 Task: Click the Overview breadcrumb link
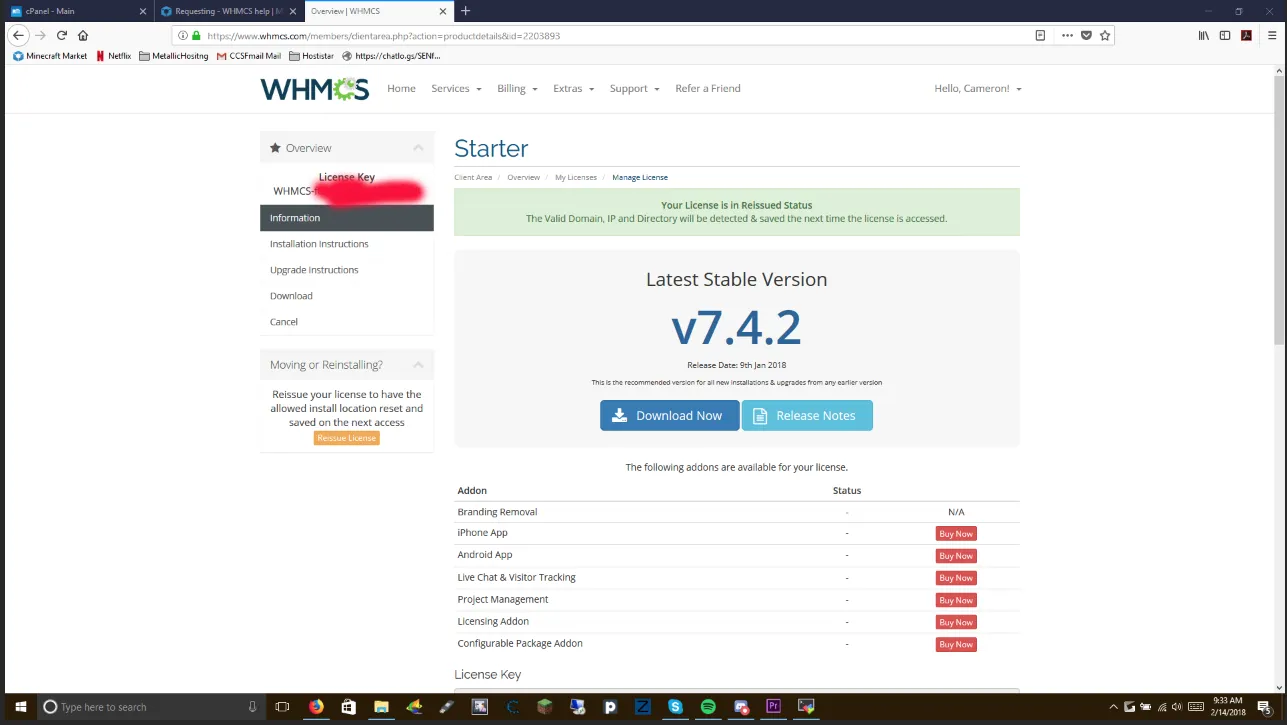click(x=523, y=177)
